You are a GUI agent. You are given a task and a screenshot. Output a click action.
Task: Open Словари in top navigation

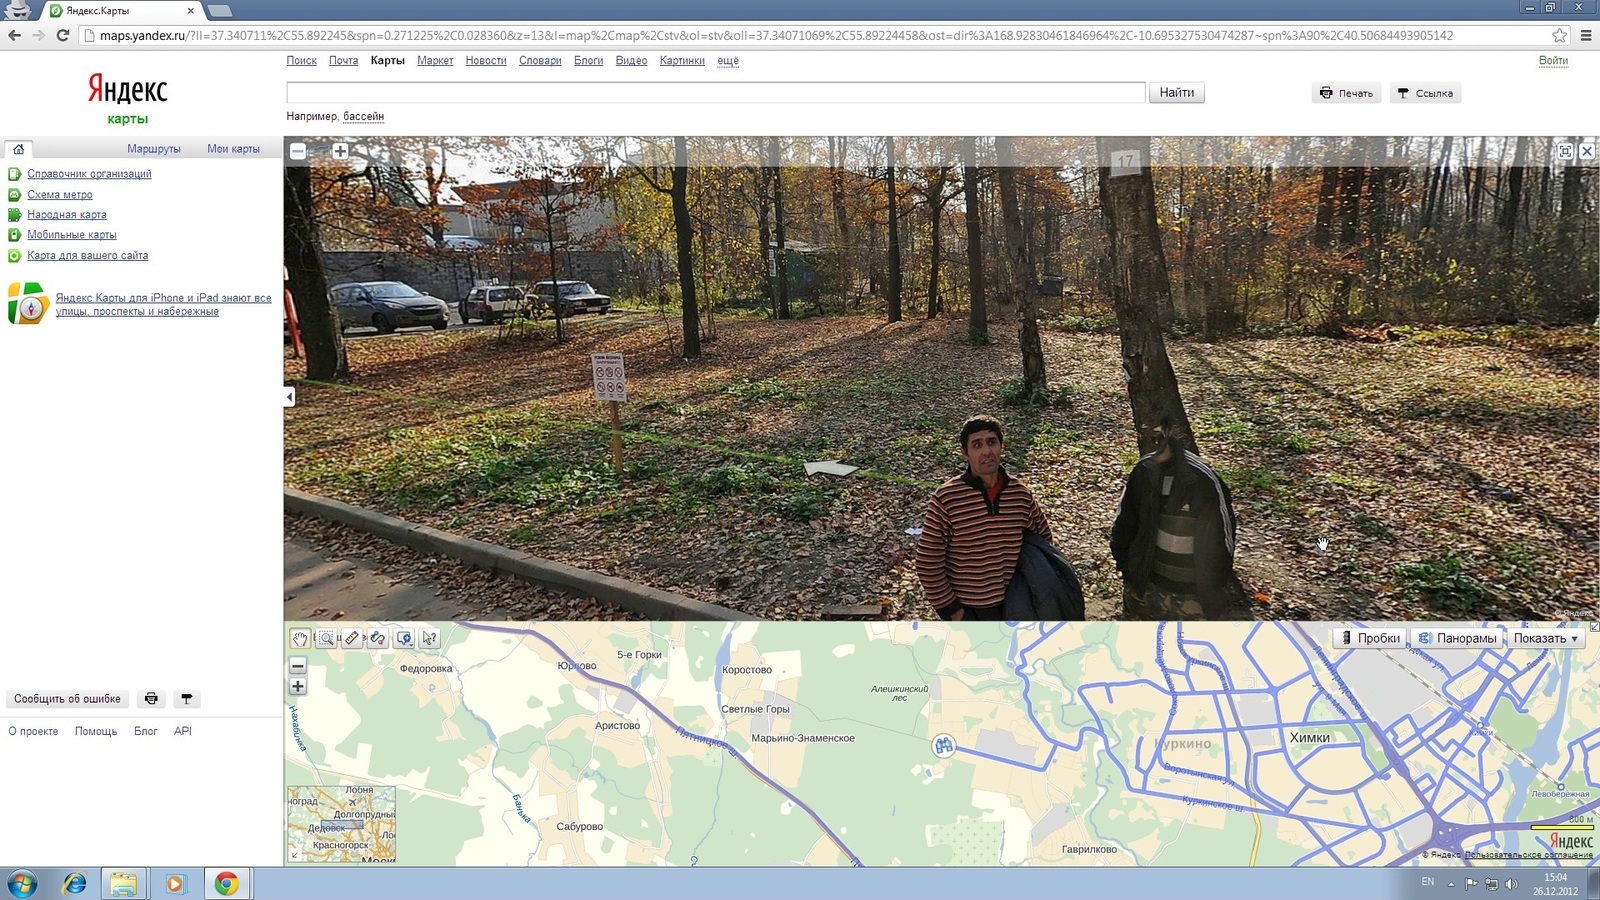540,61
